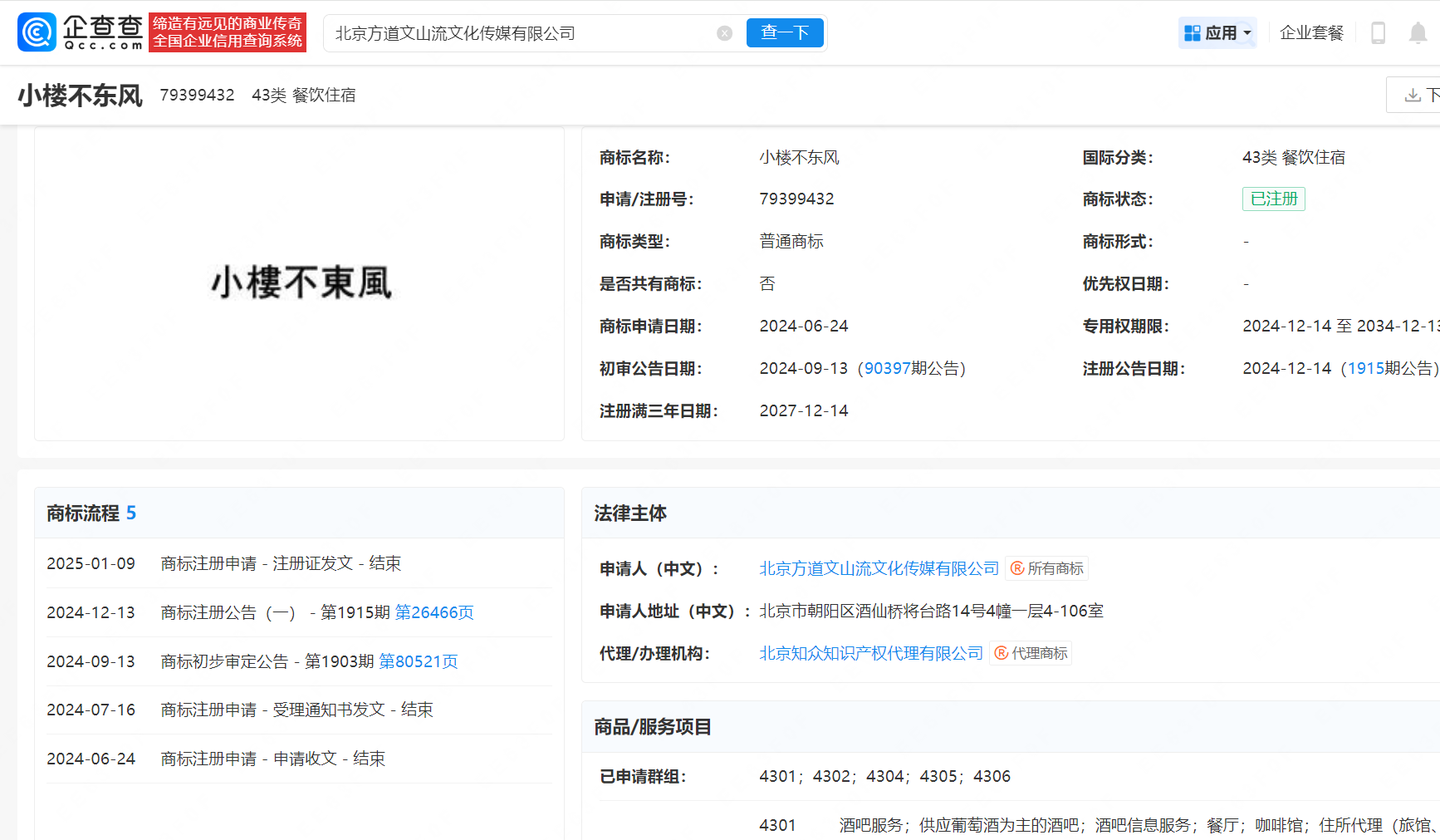Click the 2027-12-14 three-year date value
Screen dimensions: 1440x840
point(804,411)
